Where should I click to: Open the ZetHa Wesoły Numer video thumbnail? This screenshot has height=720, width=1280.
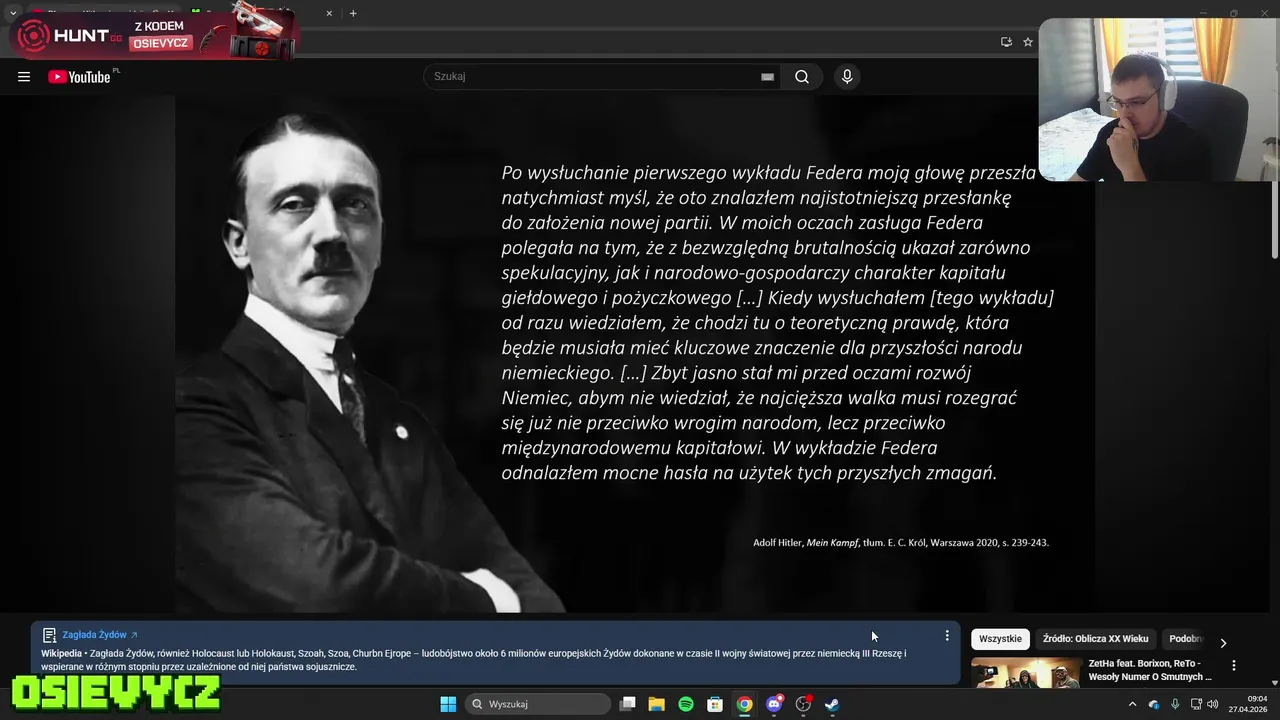[x=1026, y=673]
